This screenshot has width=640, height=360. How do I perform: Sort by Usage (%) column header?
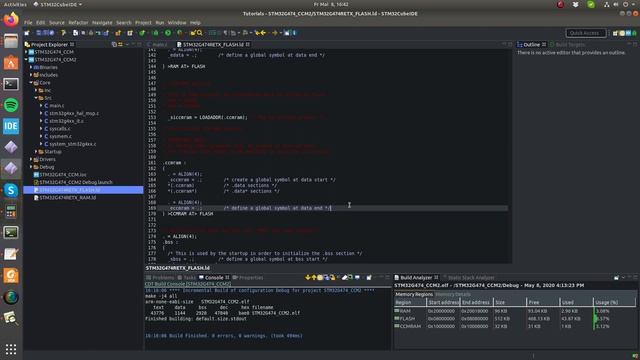tap(614, 302)
